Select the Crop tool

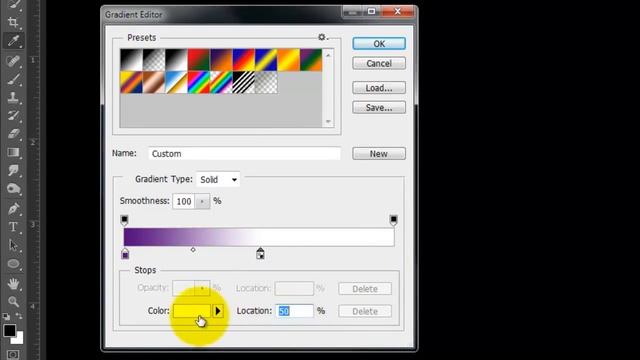[13, 22]
